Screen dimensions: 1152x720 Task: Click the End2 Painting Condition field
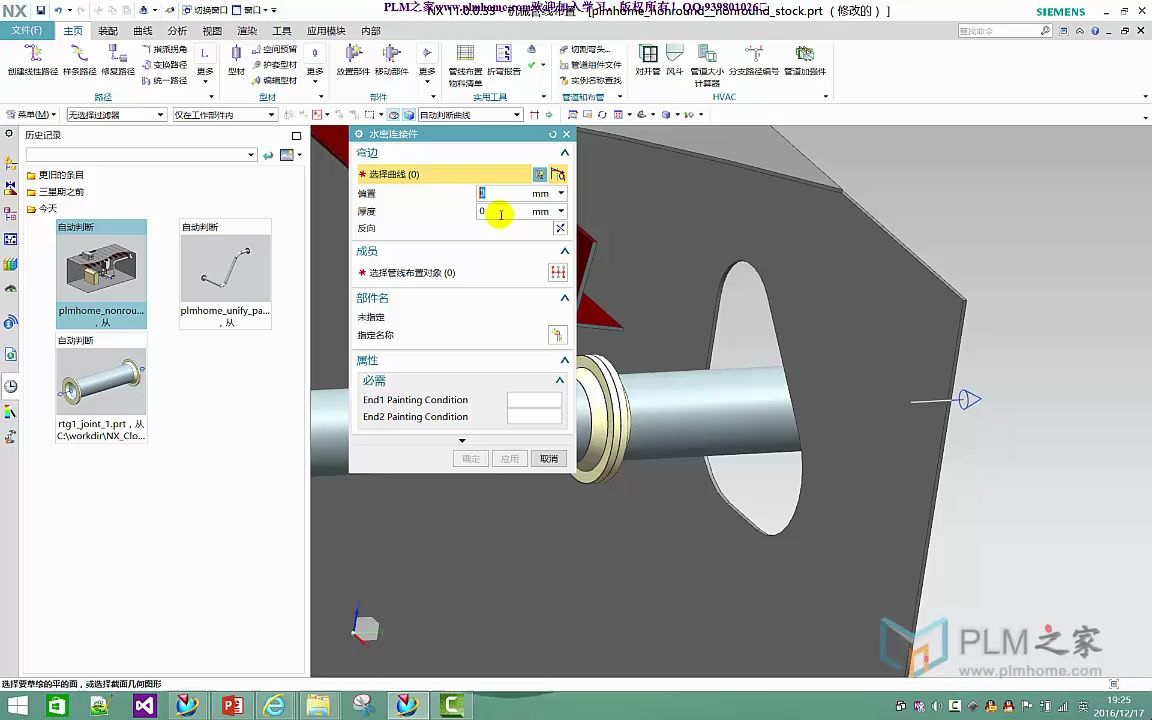[534, 417]
